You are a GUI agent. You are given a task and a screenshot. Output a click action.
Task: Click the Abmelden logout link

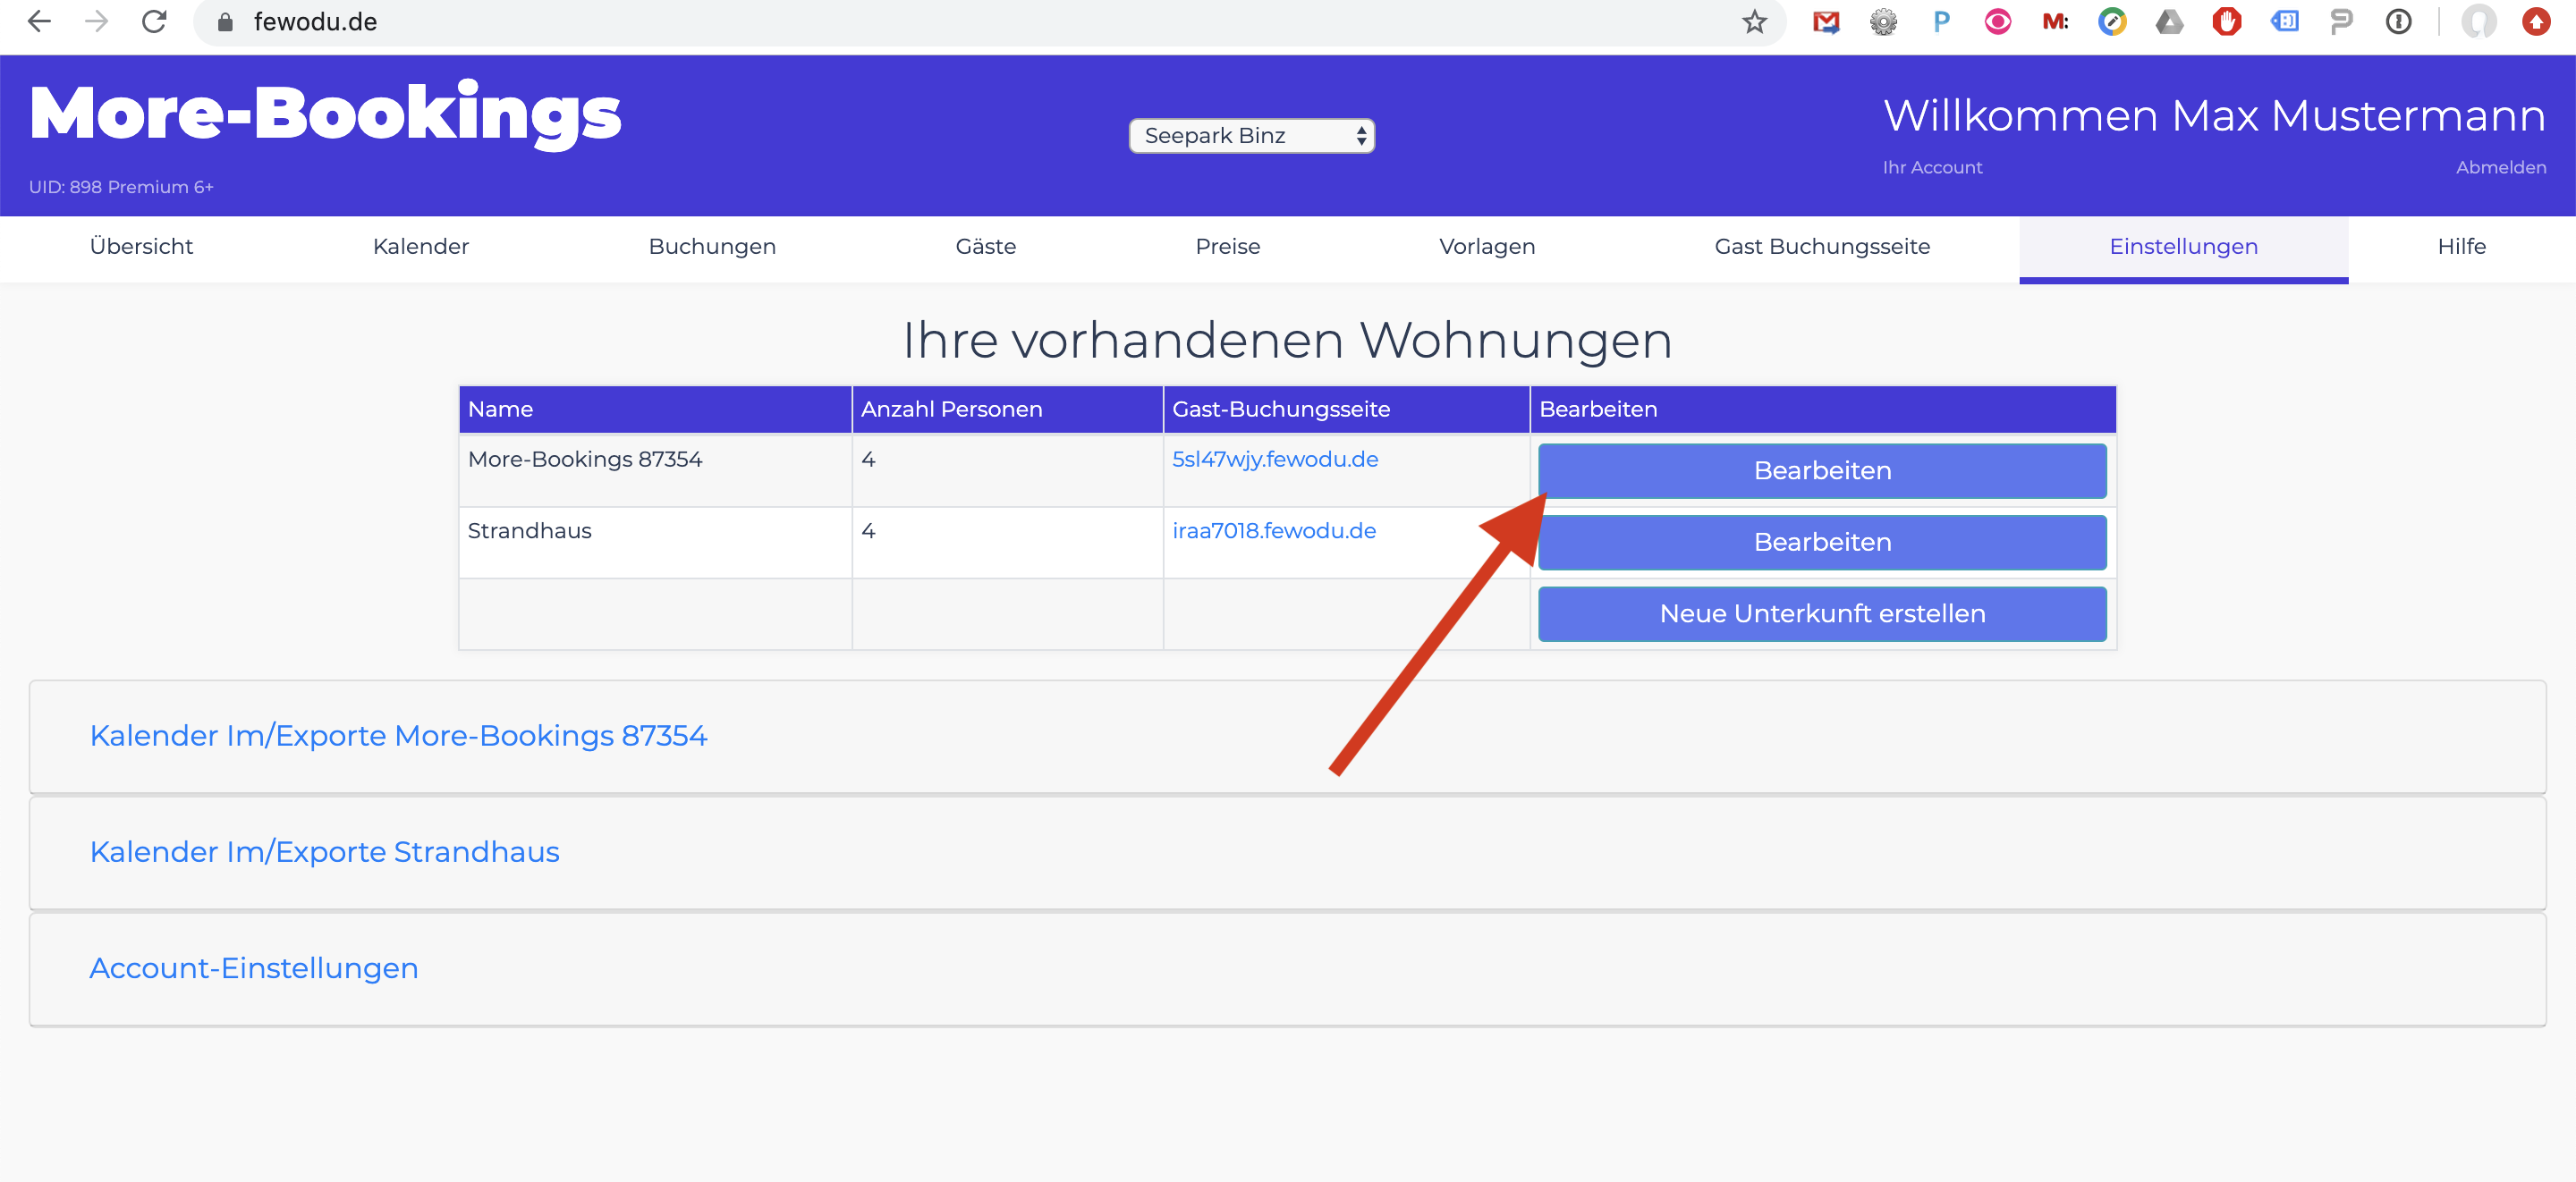point(2501,167)
